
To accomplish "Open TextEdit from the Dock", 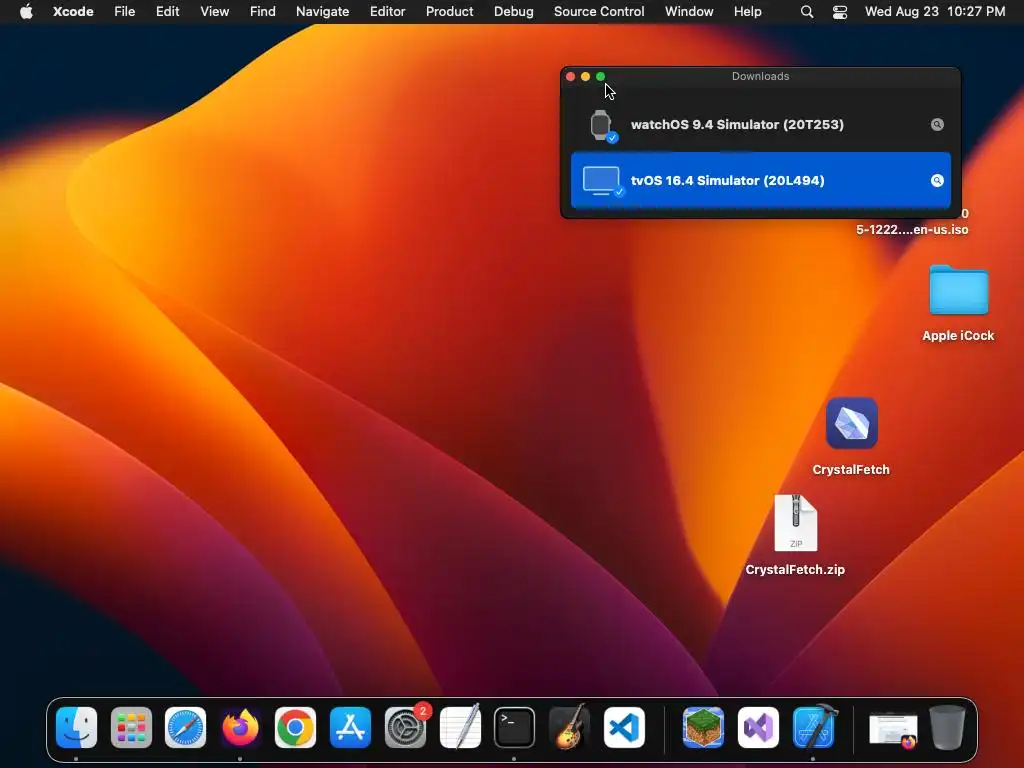I will click(x=460, y=727).
